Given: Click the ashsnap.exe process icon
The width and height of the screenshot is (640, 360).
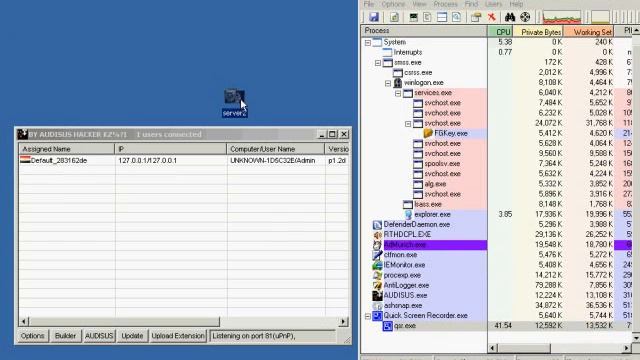Looking at the screenshot, I should tap(377, 306).
